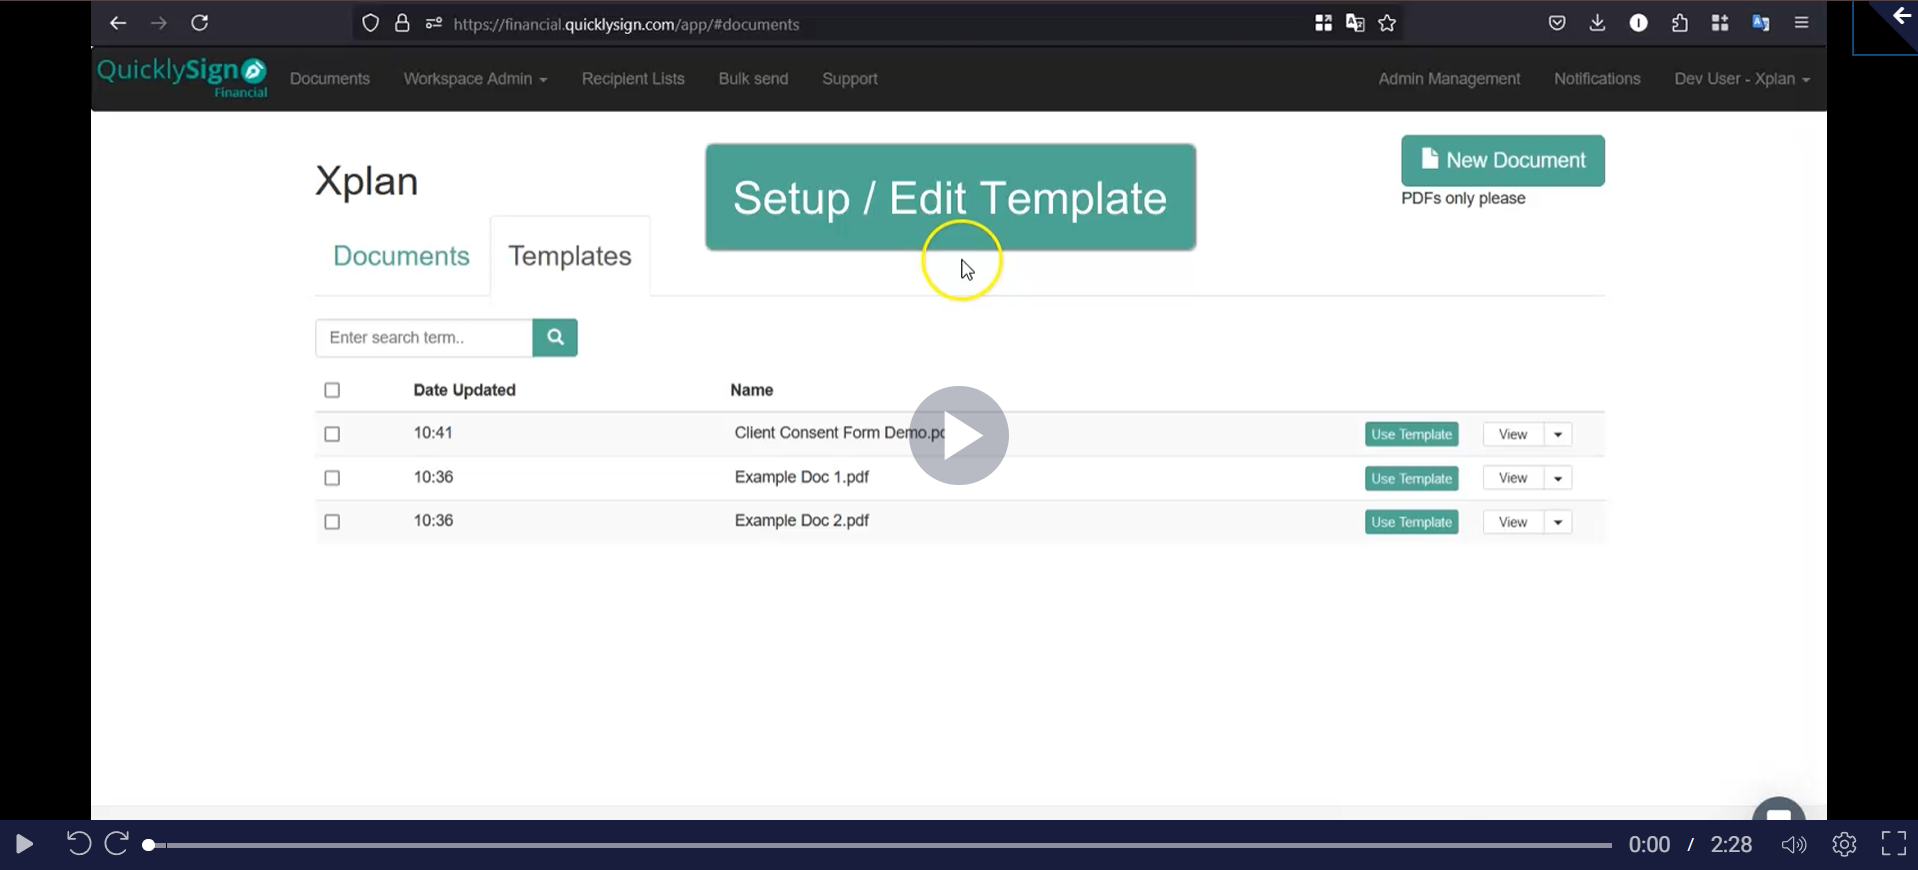Expand View dropdown arrow for Client Consent Form
Viewport: 1918px width, 870px height.
(1558, 434)
